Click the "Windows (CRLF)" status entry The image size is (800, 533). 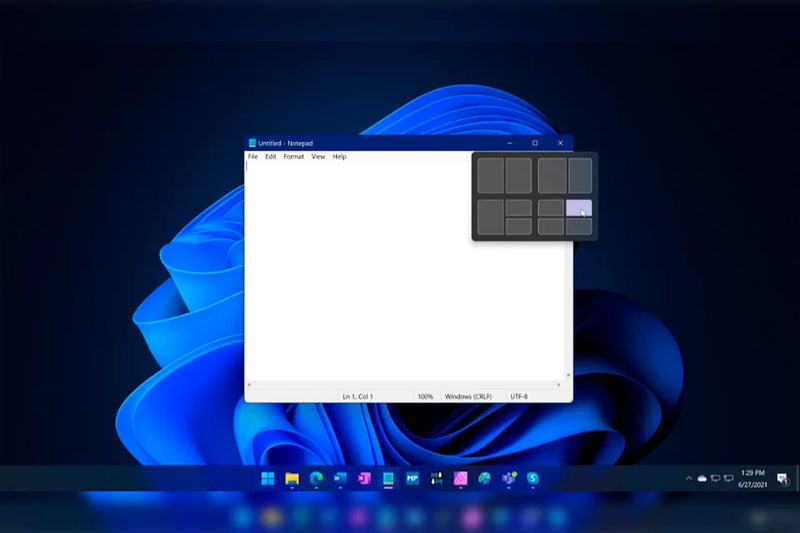pyautogui.click(x=468, y=396)
